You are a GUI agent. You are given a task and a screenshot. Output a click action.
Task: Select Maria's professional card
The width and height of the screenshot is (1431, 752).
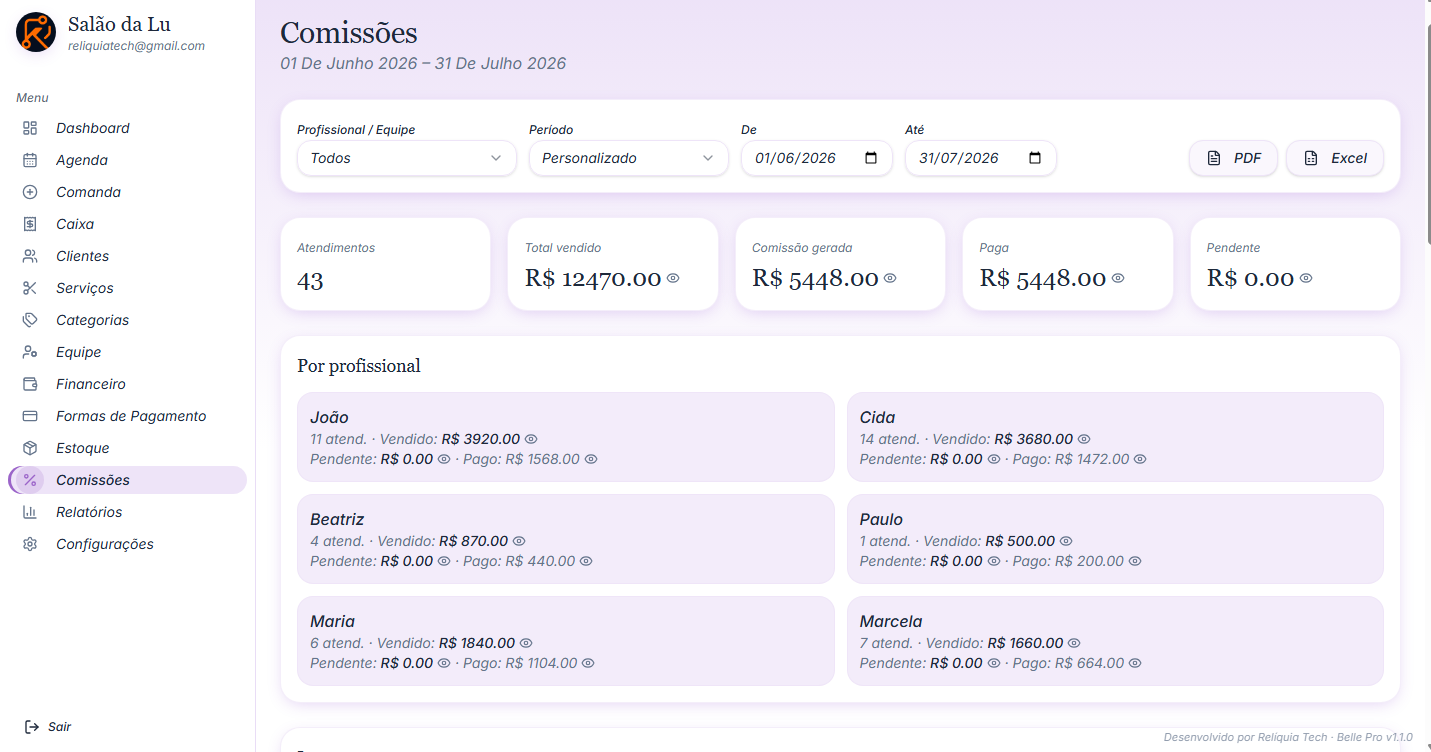566,641
